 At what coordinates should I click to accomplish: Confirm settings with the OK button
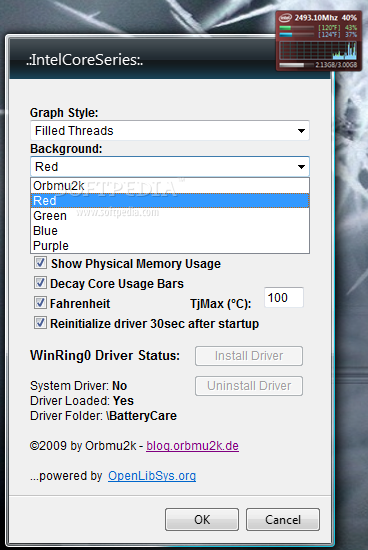pos(202,519)
